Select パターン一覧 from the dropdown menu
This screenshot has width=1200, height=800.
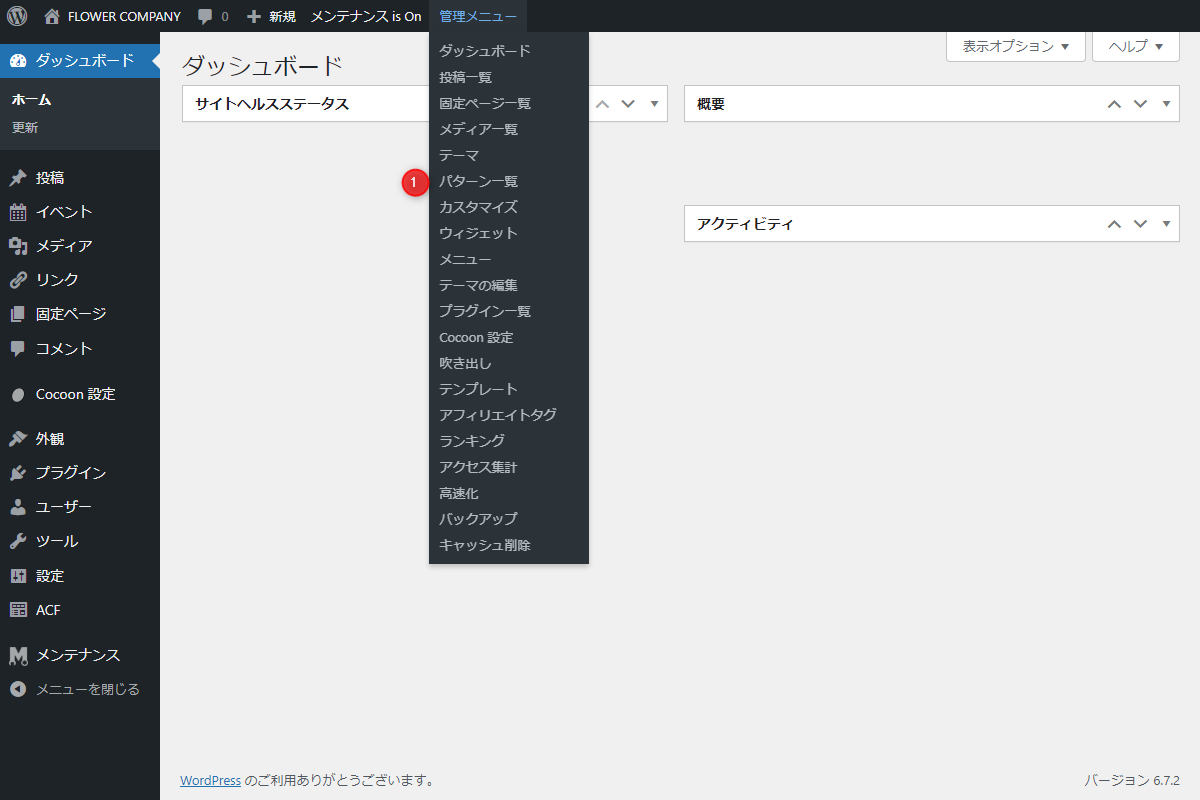(509, 181)
